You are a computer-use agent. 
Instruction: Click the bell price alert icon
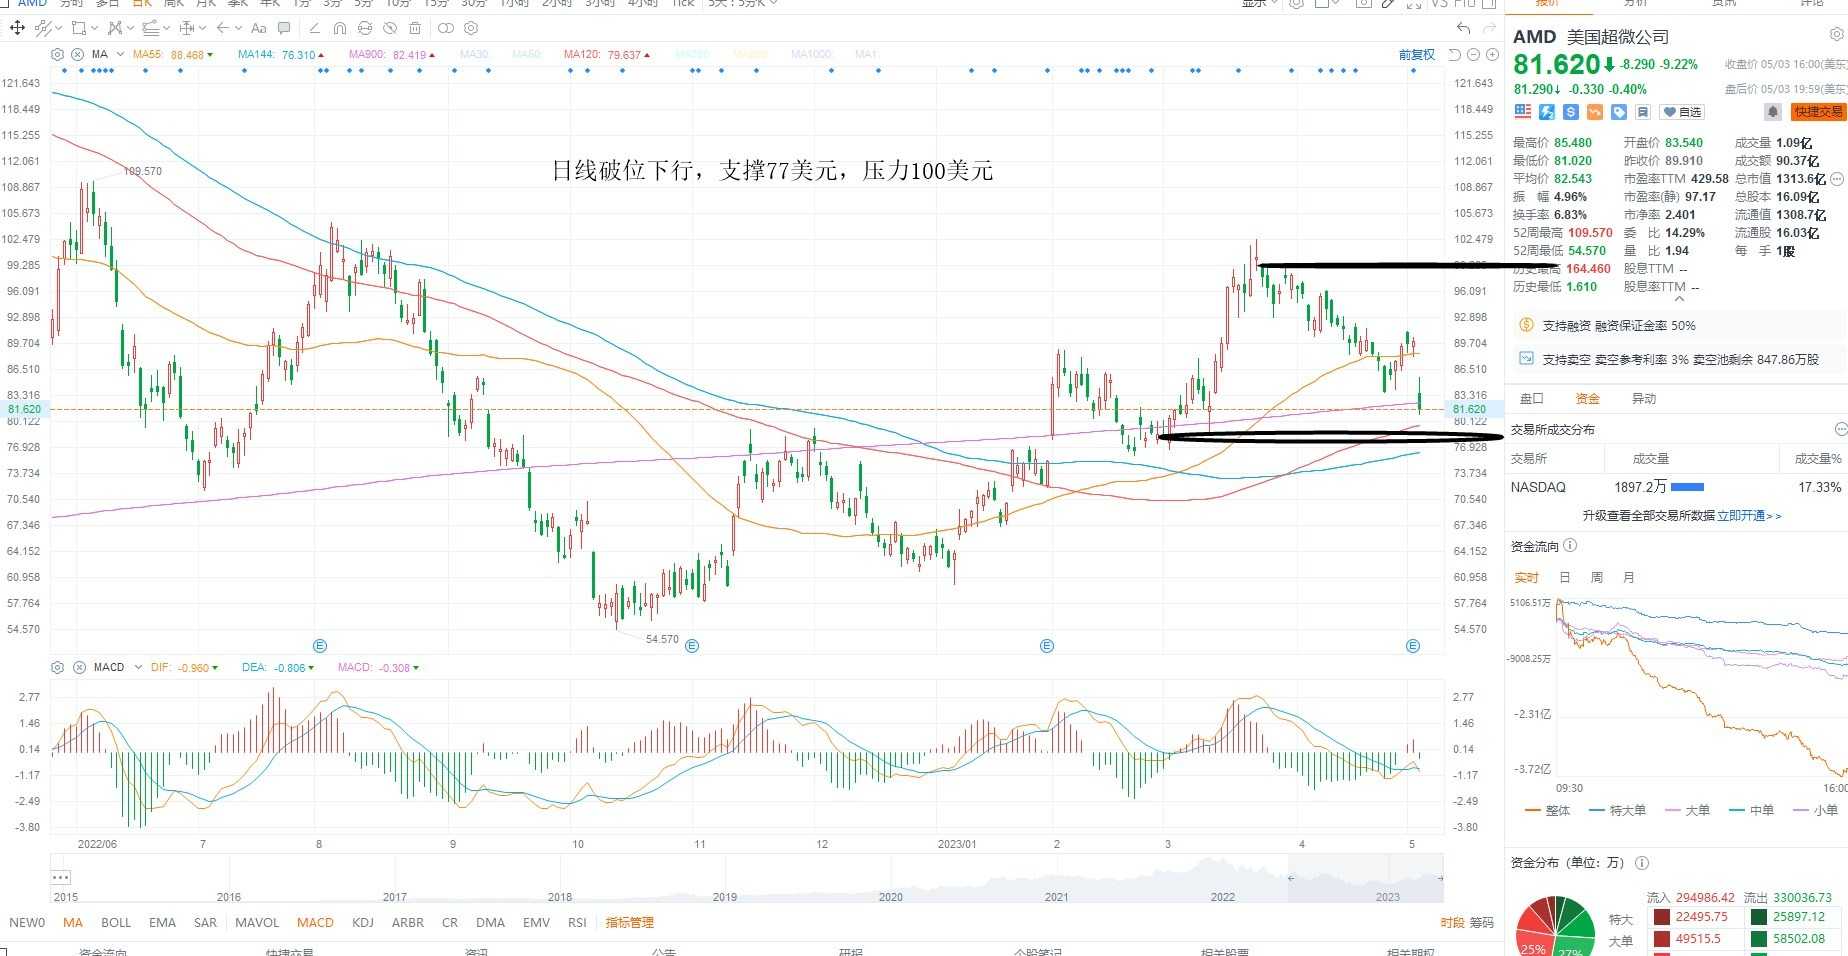(1772, 112)
